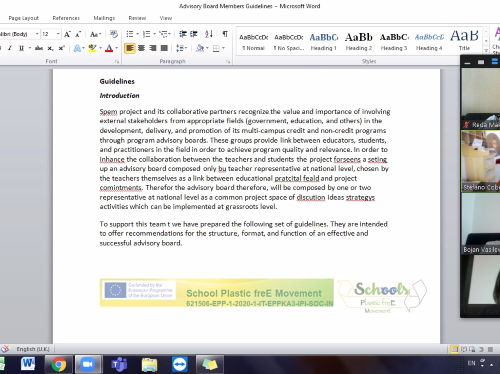Apply the Title style
The width and height of the screenshot is (500, 374).
pos(464,42)
